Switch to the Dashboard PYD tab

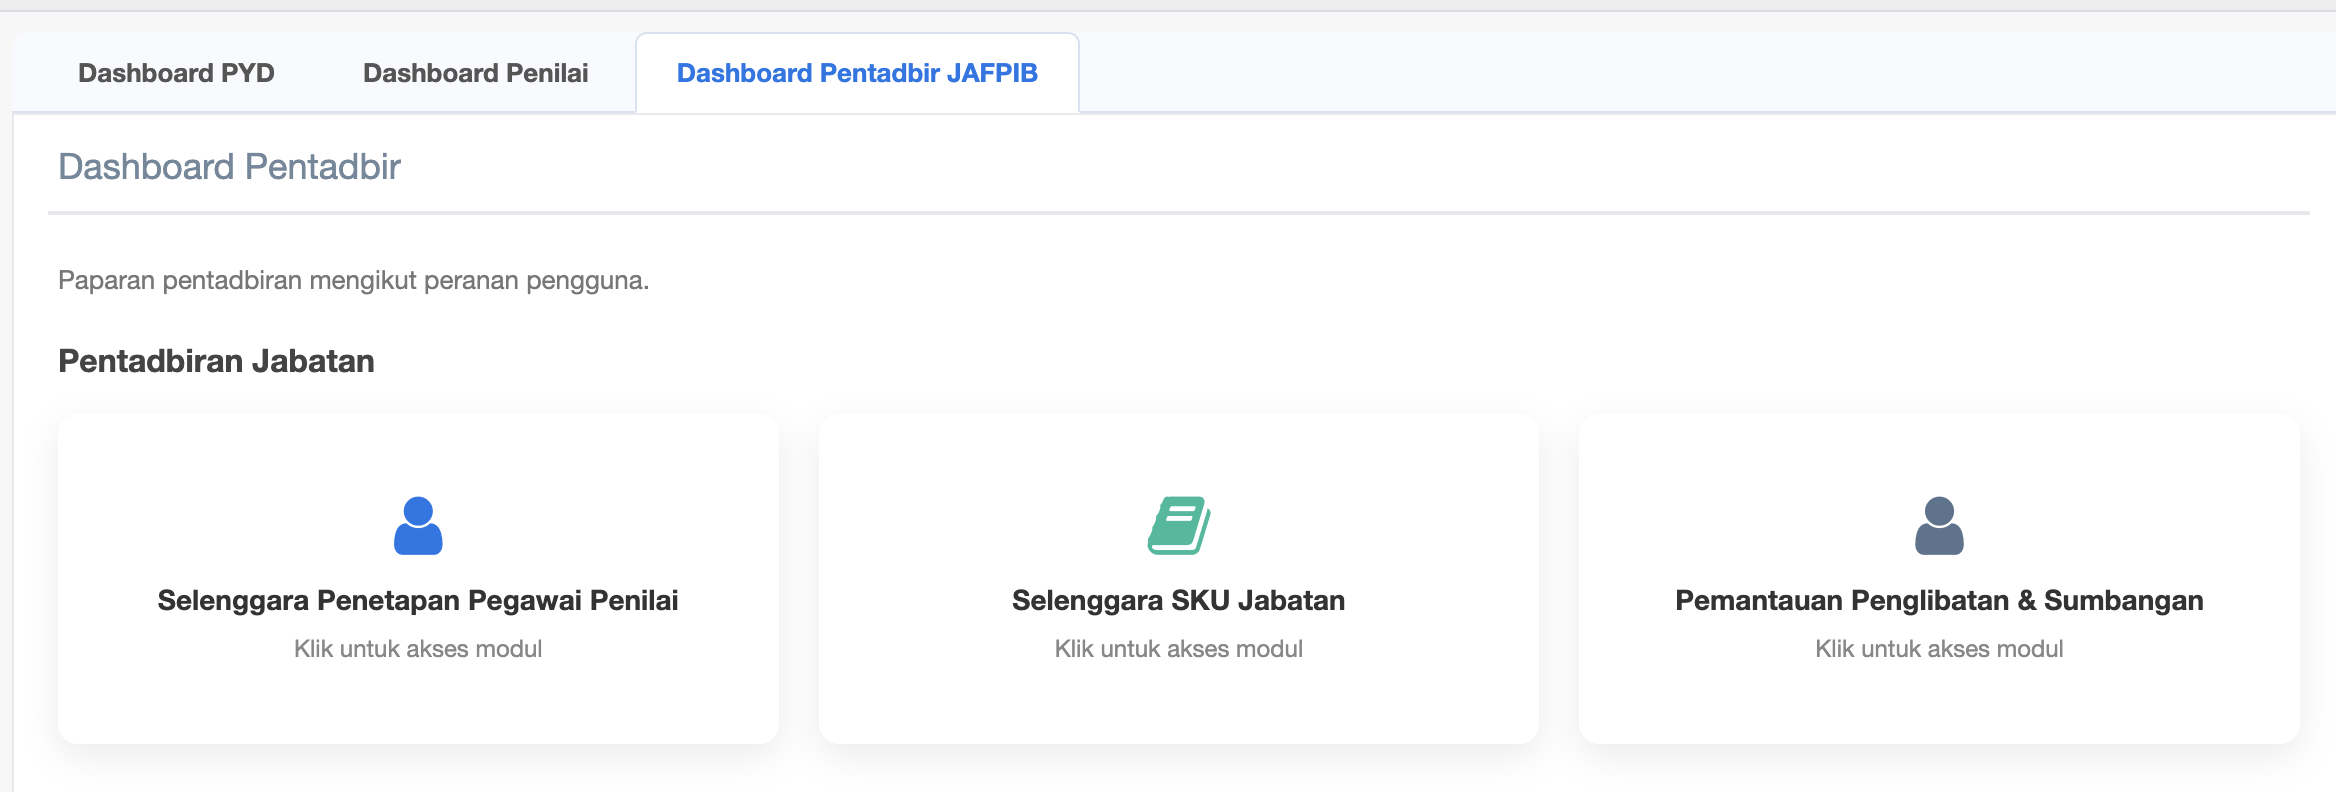pyautogui.click(x=176, y=73)
